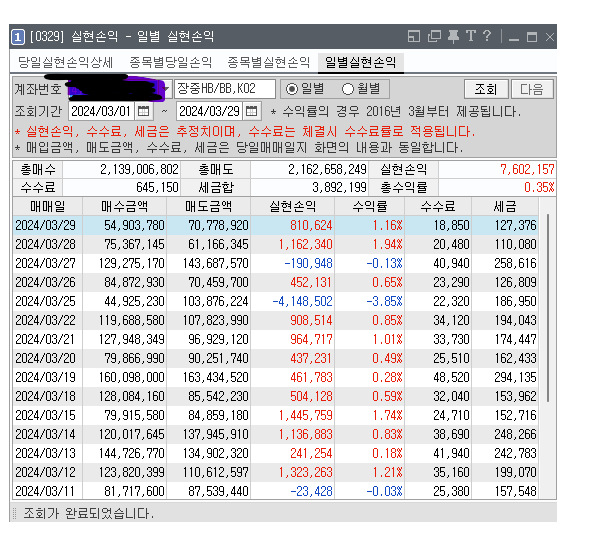This screenshot has width=605, height=539.
Task: Select the 2024/03/28 row date
Action: 46,245
